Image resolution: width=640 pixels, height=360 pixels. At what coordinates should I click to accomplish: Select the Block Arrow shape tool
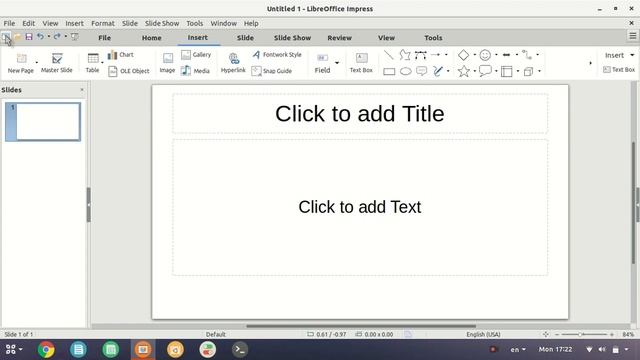pos(506,55)
